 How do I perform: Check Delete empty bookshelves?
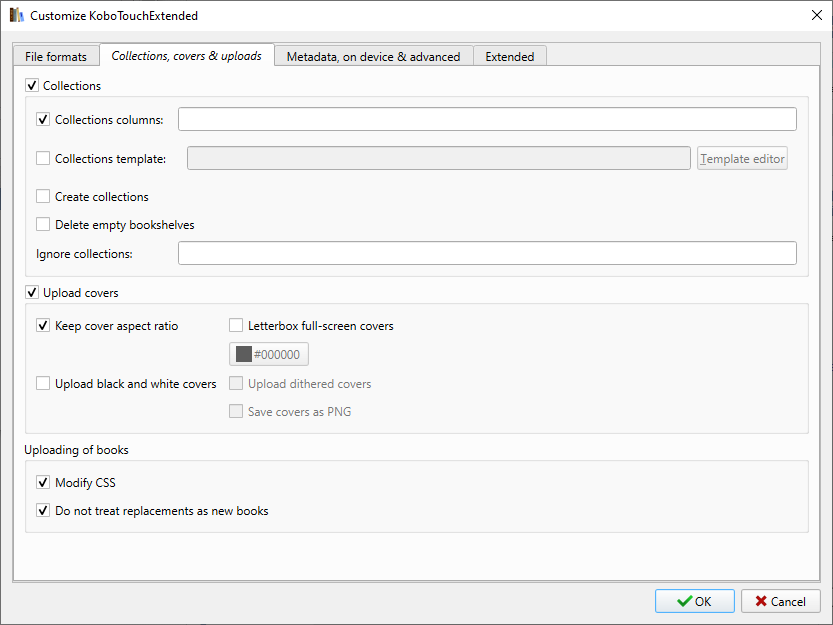coord(43,225)
